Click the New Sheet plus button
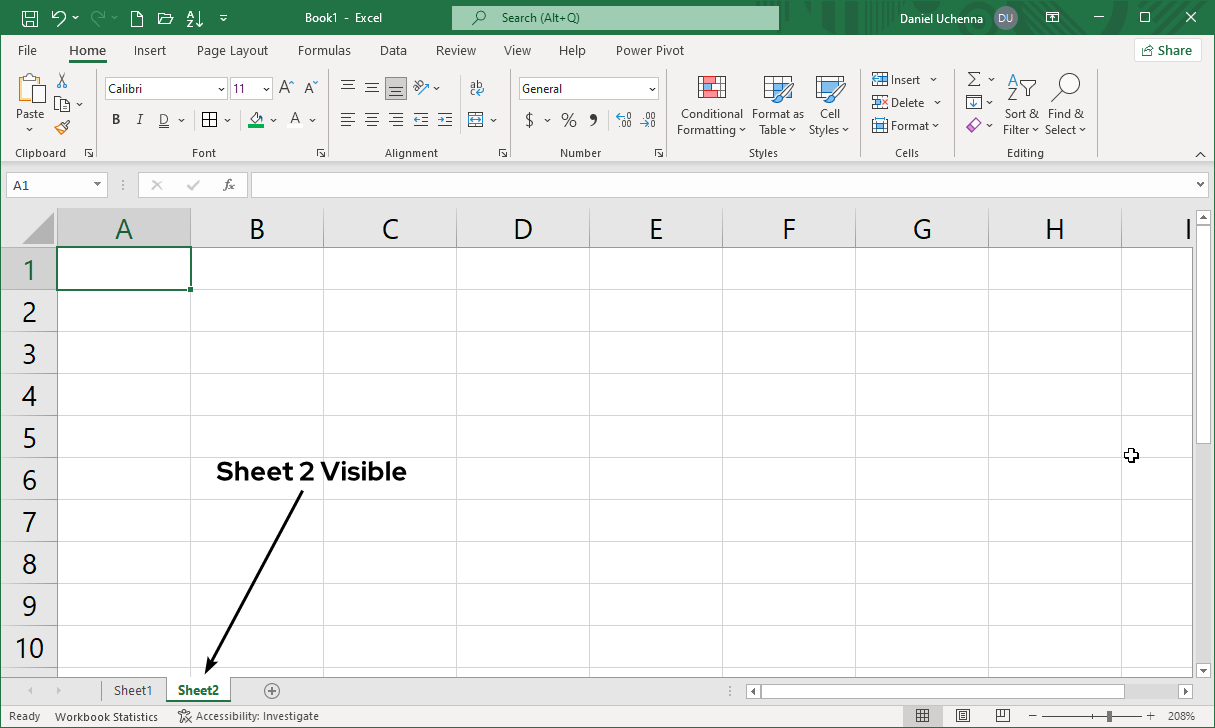Viewport: 1215px width, 728px height. 271,690
